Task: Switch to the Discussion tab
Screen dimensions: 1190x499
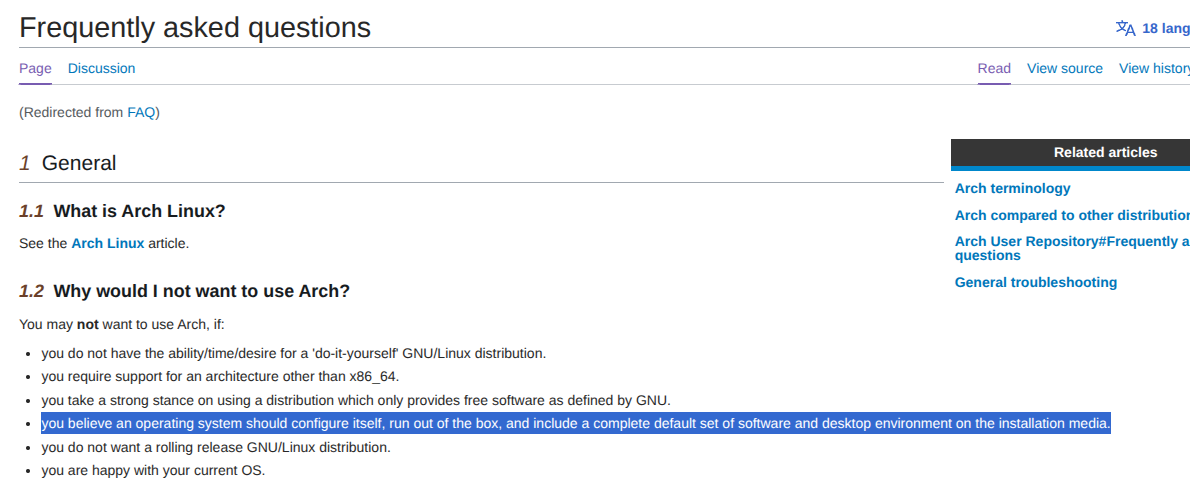Action: [x=102, y=68]
